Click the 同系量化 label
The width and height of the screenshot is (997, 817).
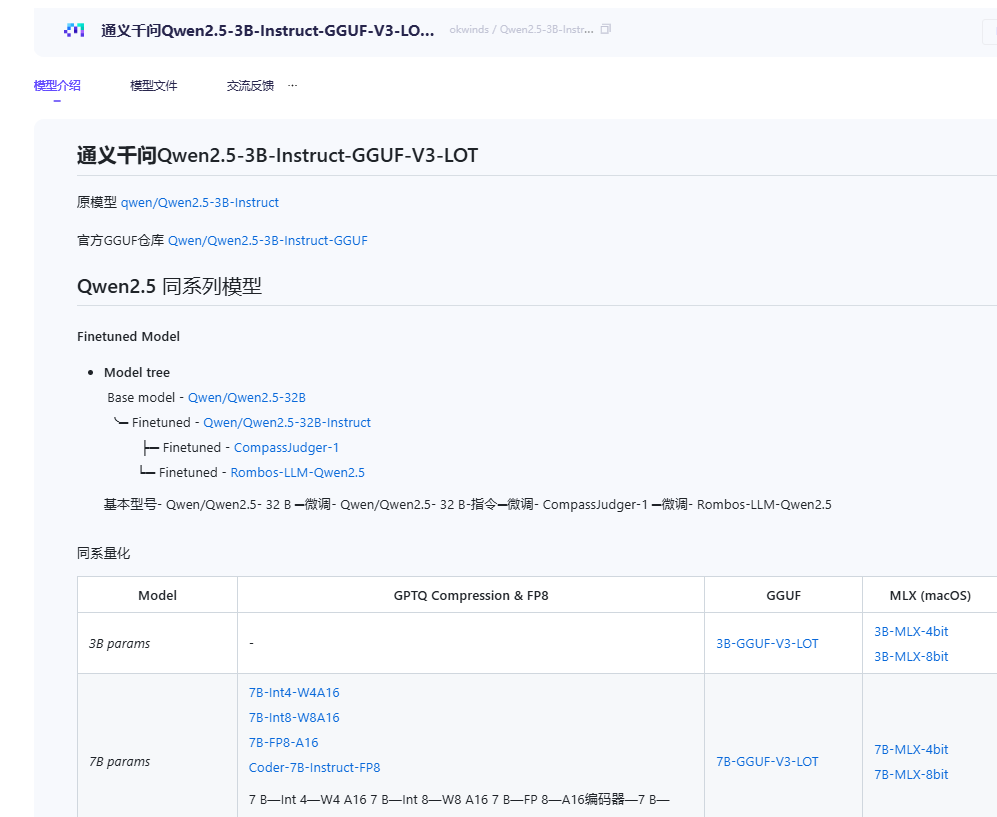click(104, 553)
